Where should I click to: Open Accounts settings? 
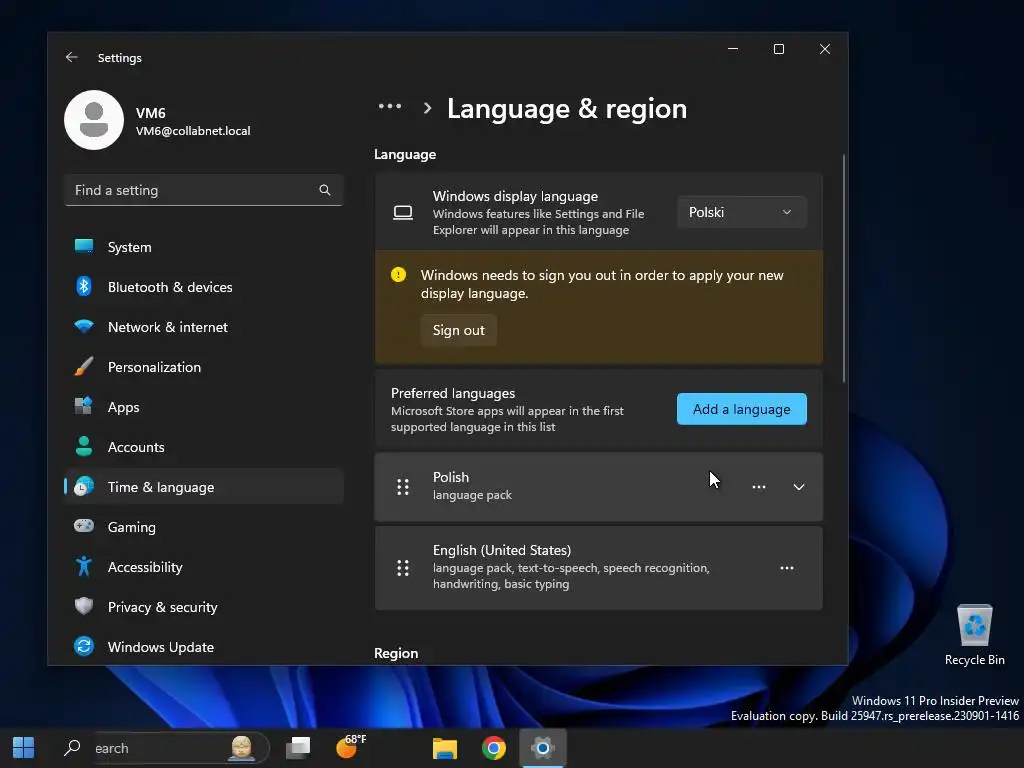coord(204,447)
